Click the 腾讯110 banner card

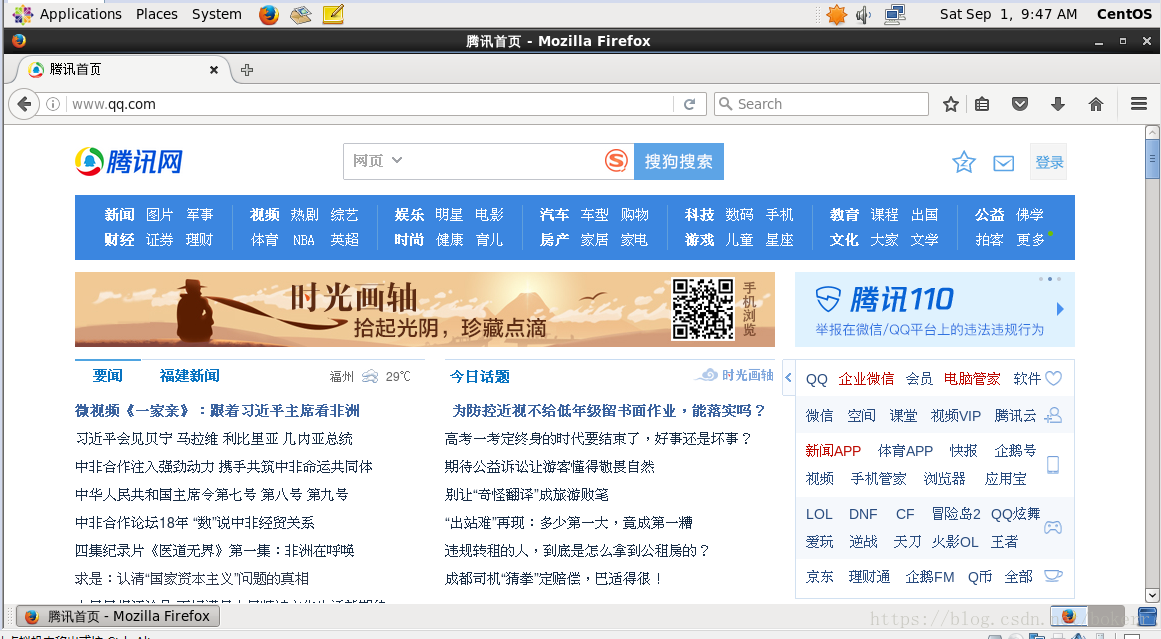(x=934, y=310)
